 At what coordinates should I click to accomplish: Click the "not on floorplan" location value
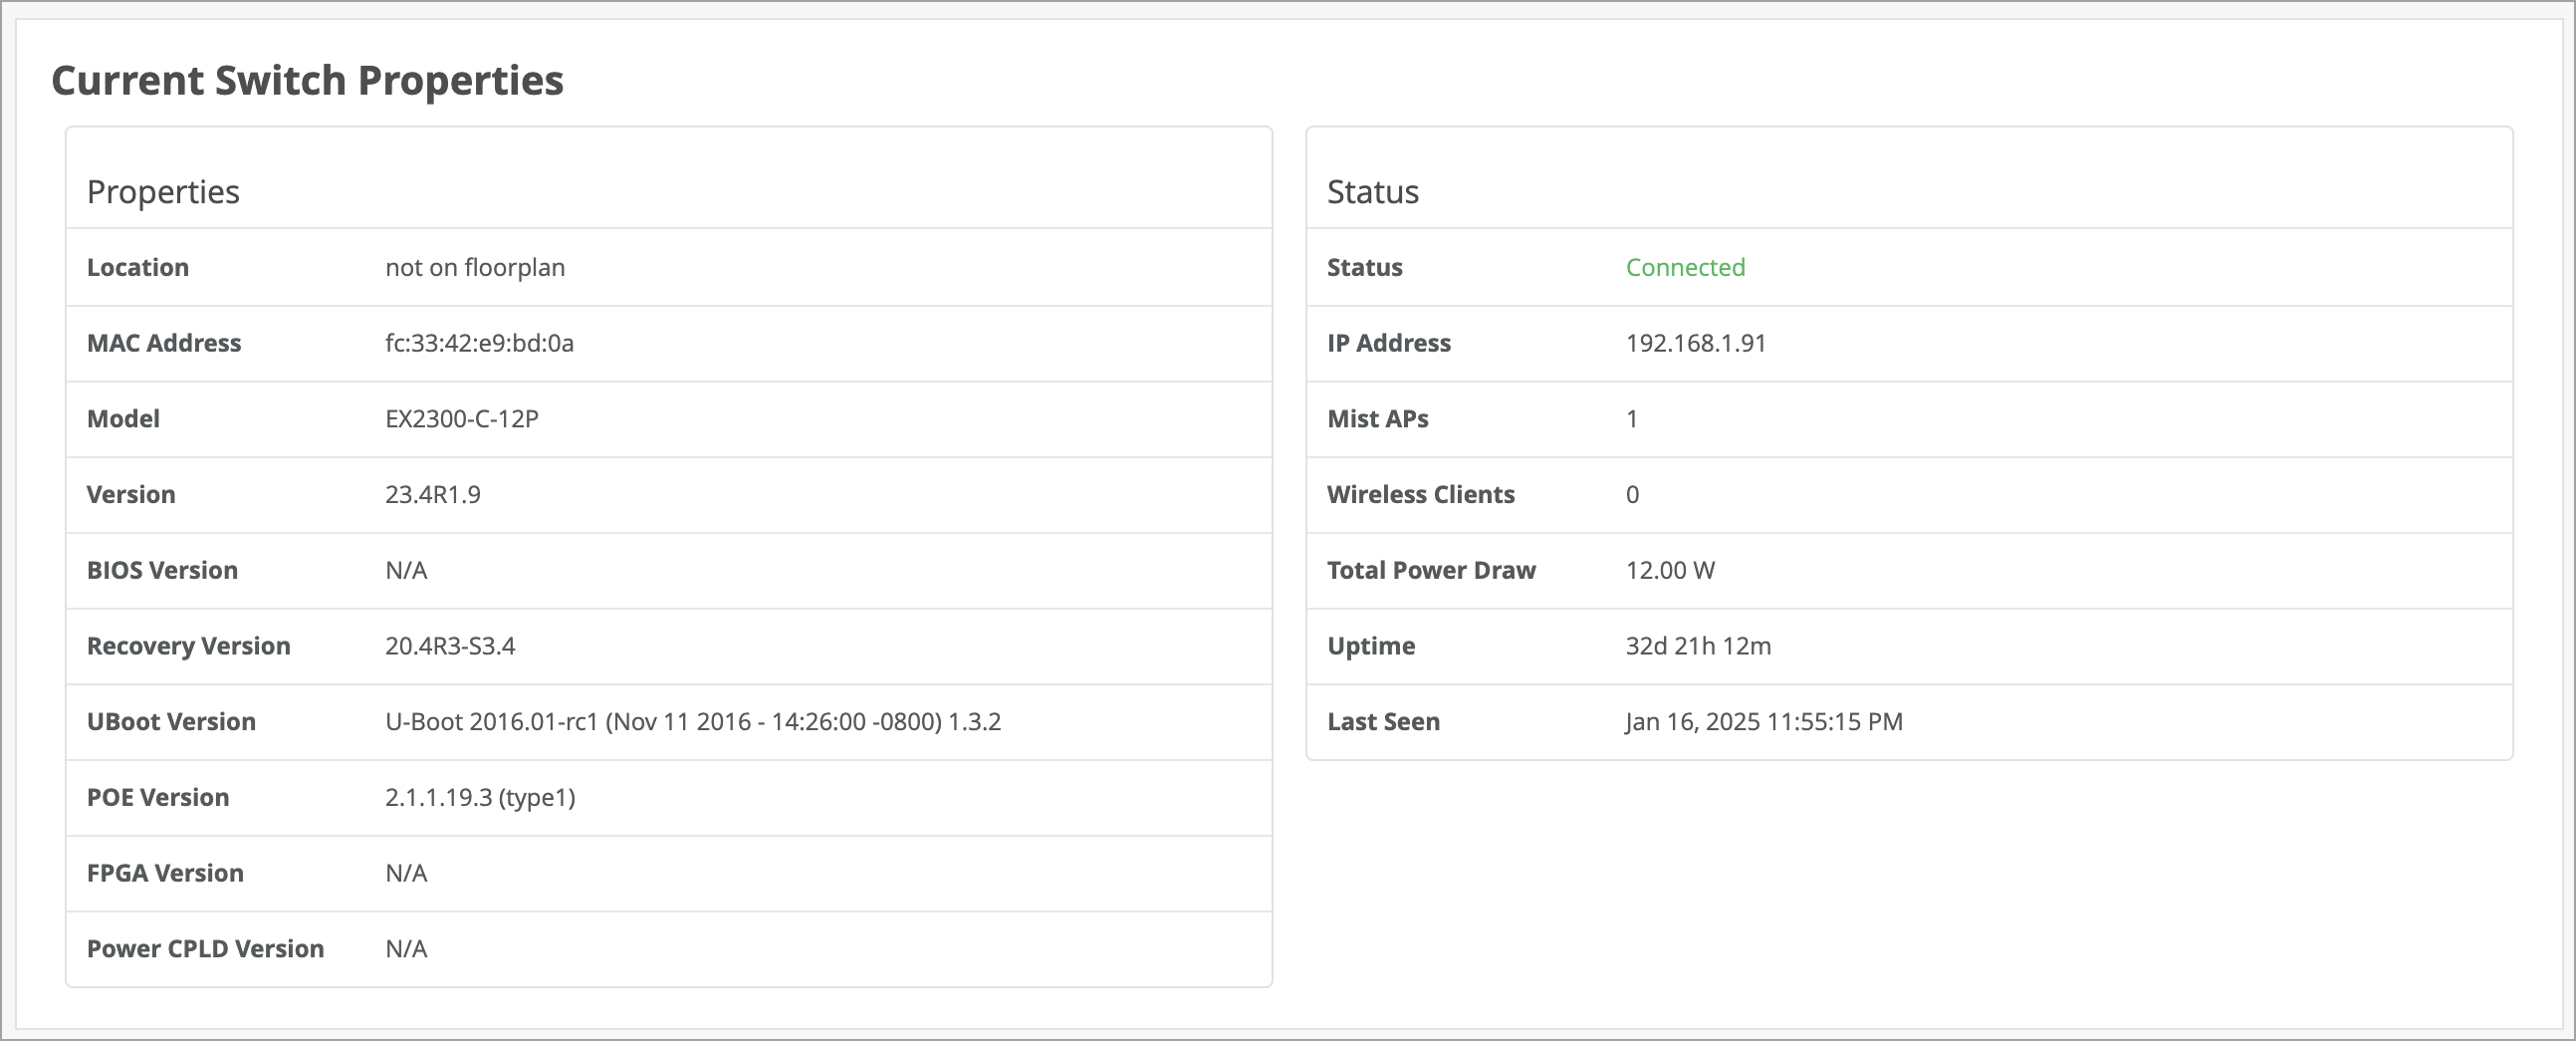[x=475, y=267]
